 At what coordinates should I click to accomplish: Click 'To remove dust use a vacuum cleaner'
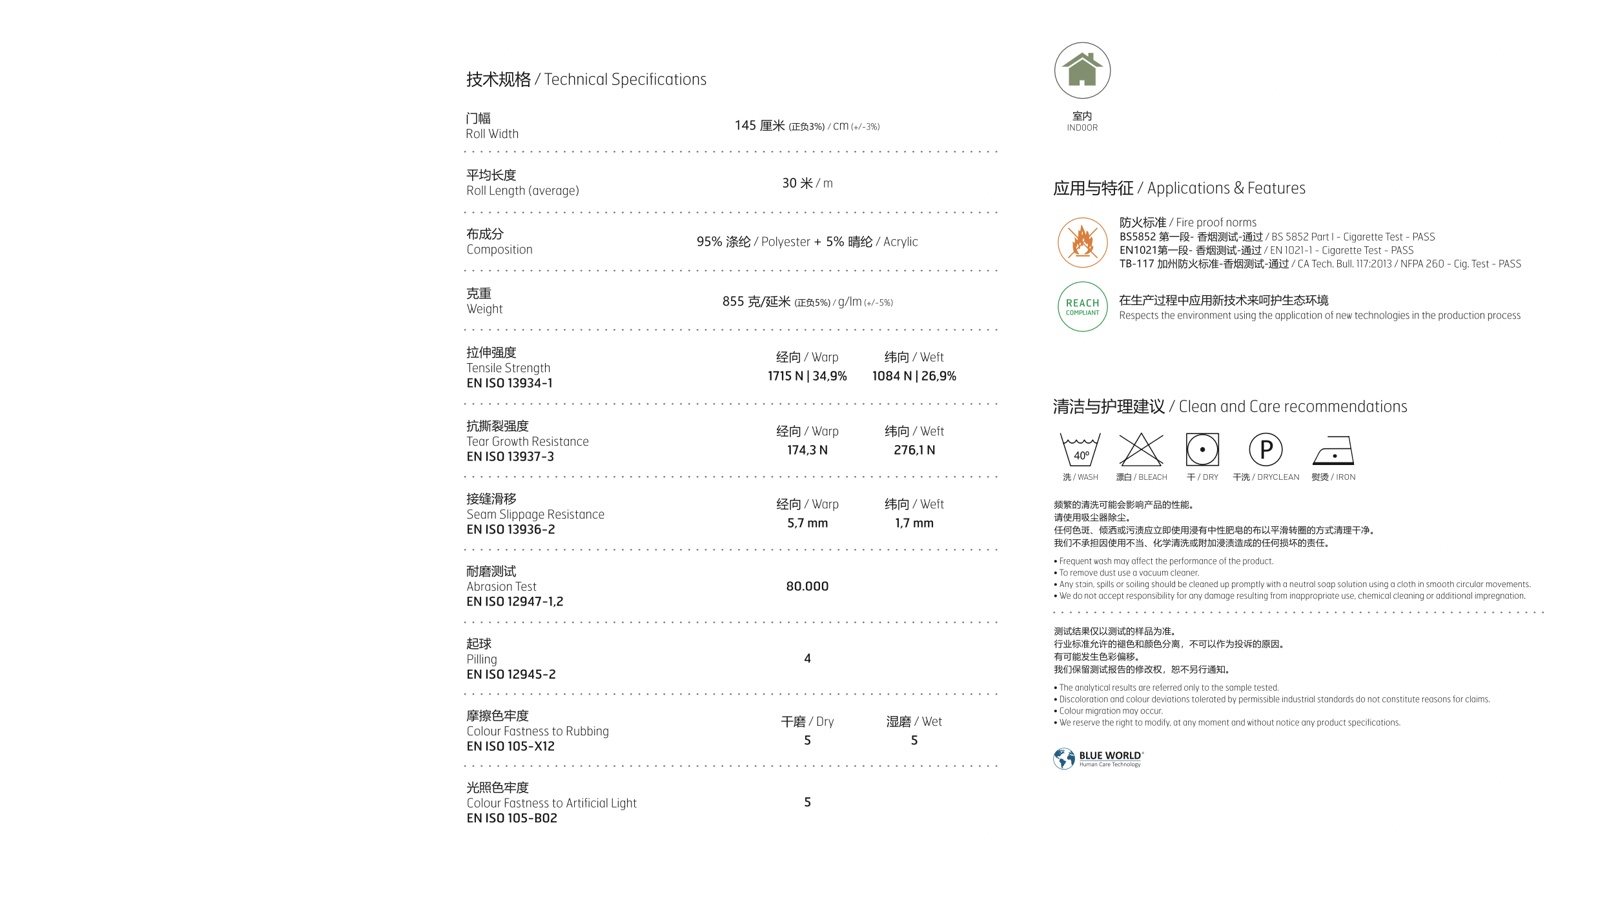[x=1126, y=573]
